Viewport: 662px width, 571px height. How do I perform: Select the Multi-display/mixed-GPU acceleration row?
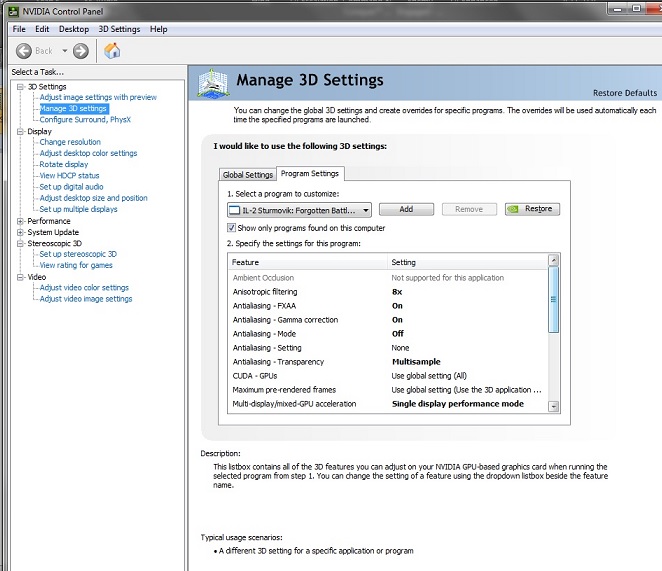388,404
